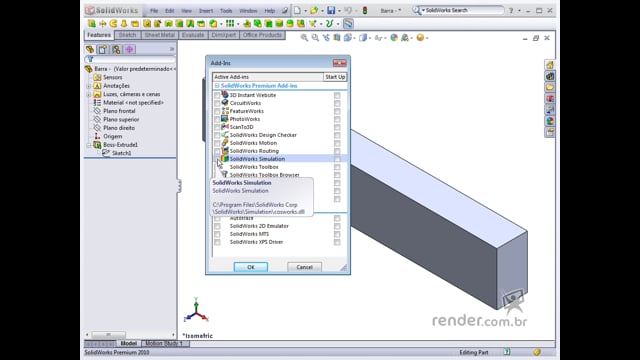Click the Design Library icon in task pane
640x360 pixels.
(550, 76)
